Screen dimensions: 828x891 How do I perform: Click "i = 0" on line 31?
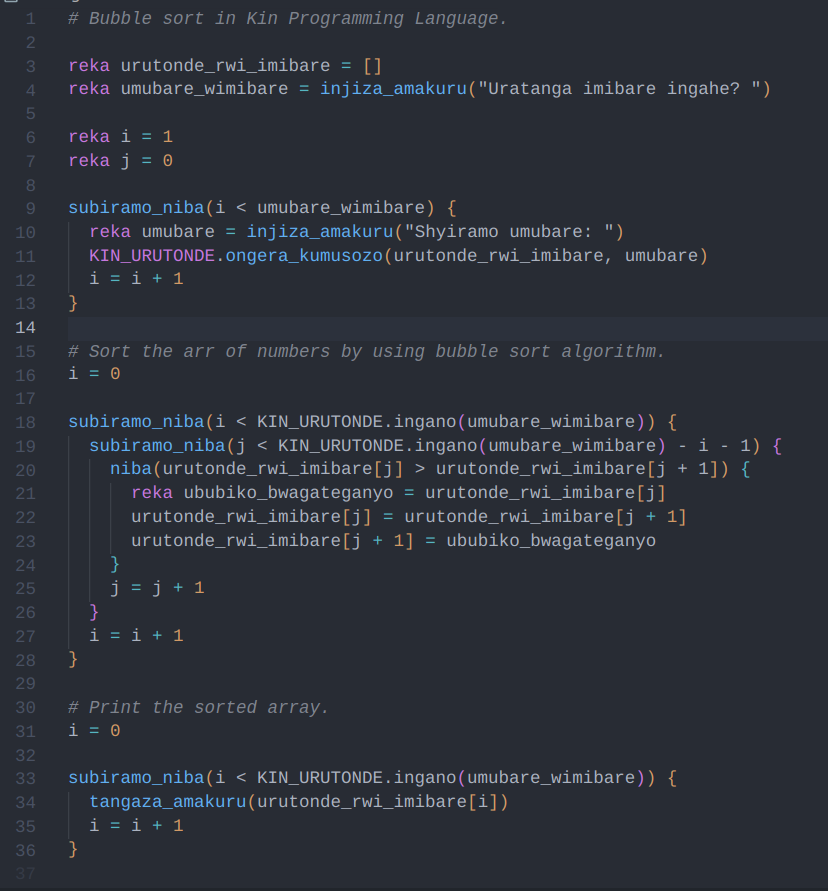[94, 731]
